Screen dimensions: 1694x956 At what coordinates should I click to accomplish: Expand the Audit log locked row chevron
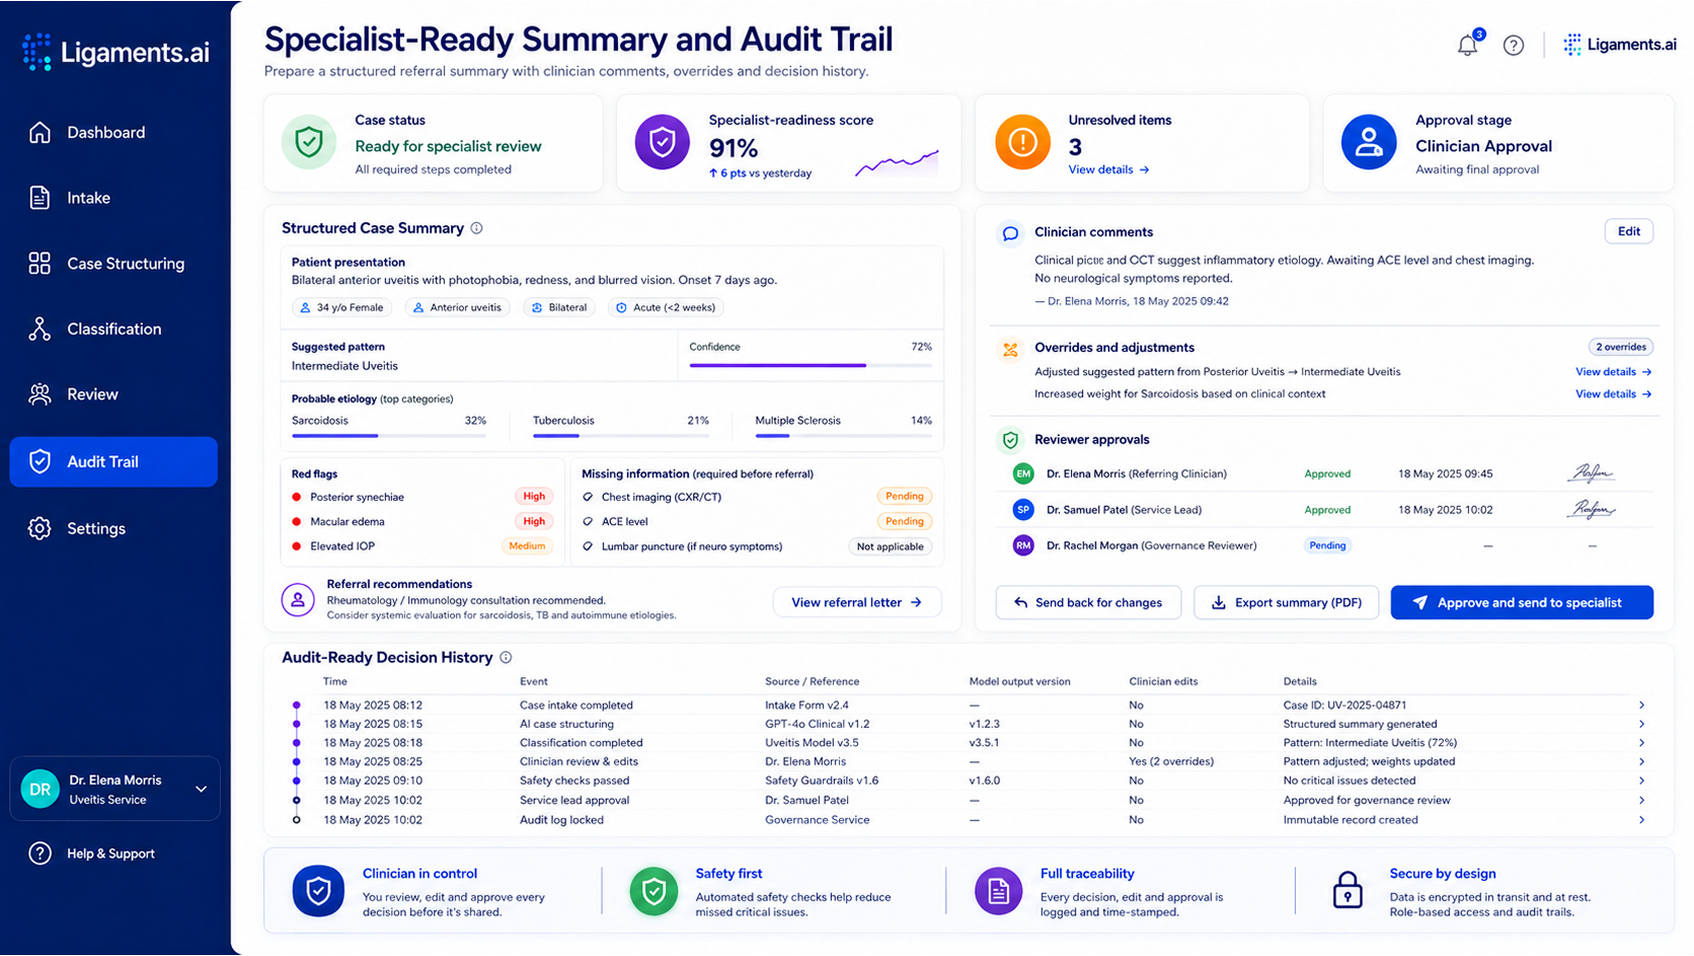pos(1642,820)
